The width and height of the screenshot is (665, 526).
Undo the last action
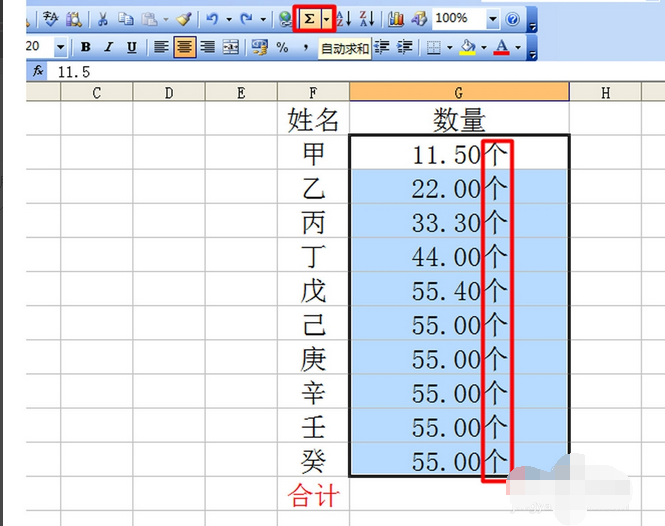(212, 19)
